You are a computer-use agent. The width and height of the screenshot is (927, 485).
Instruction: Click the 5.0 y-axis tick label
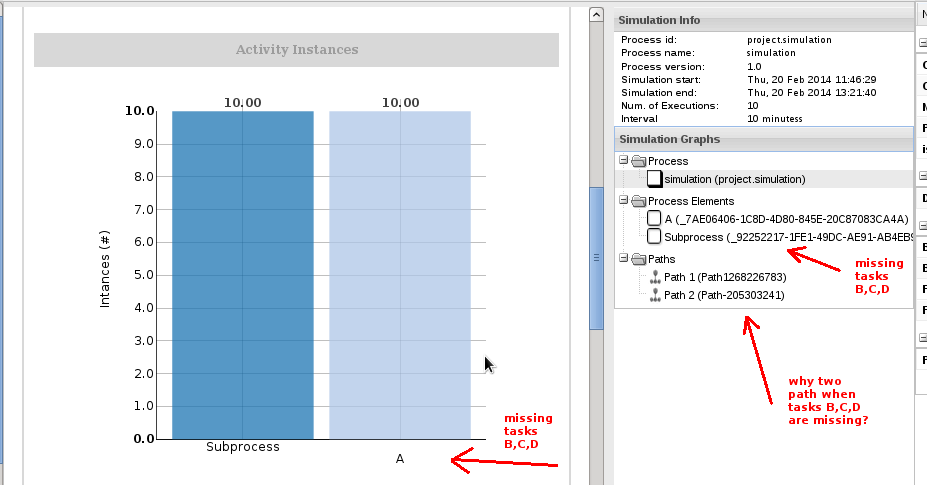point(144,275)
